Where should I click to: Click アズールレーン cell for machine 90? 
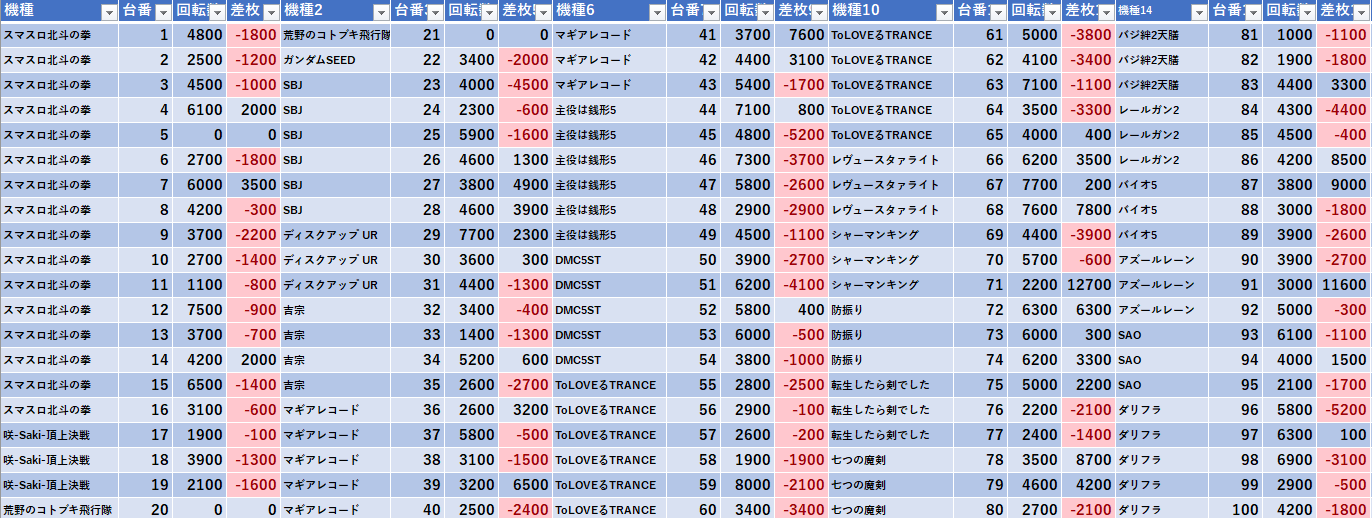point(1162,260)
